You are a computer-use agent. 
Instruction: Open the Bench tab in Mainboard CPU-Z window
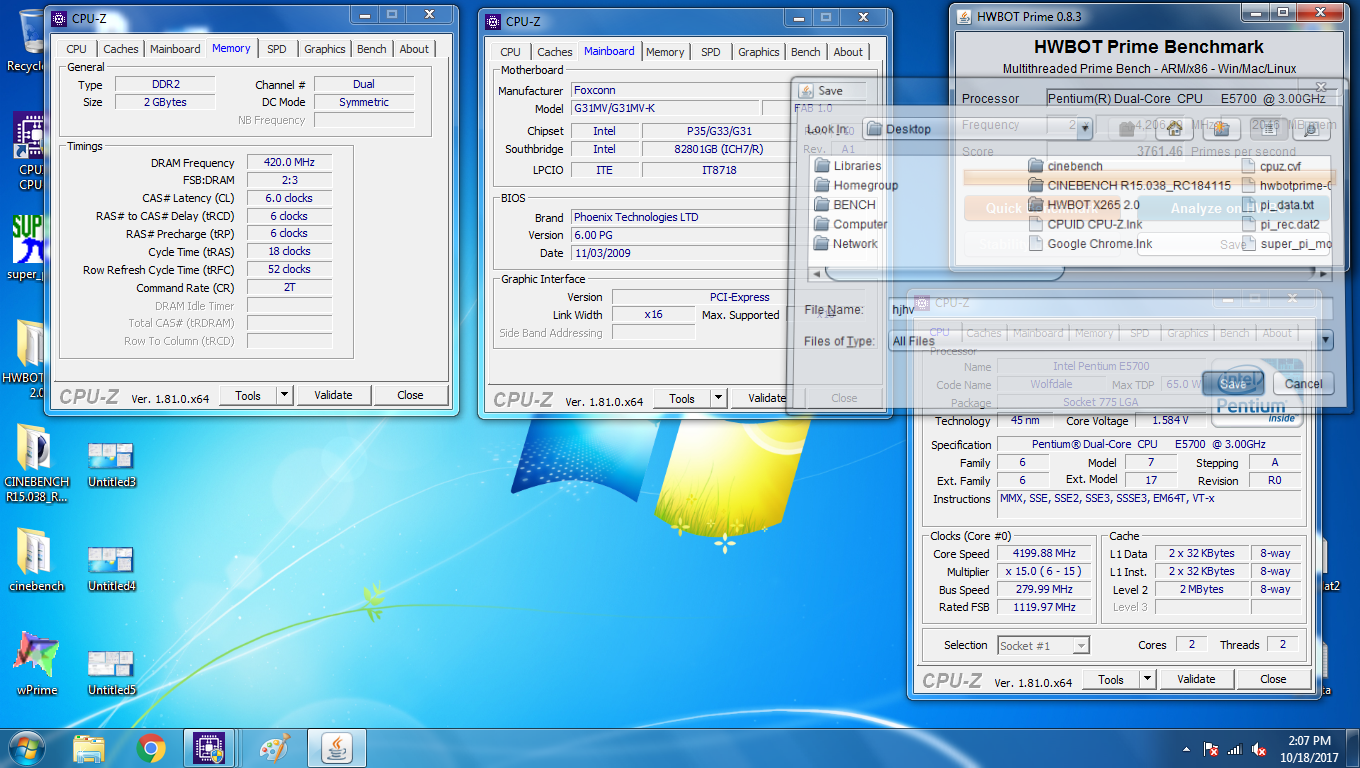click(x=805, y=52)
